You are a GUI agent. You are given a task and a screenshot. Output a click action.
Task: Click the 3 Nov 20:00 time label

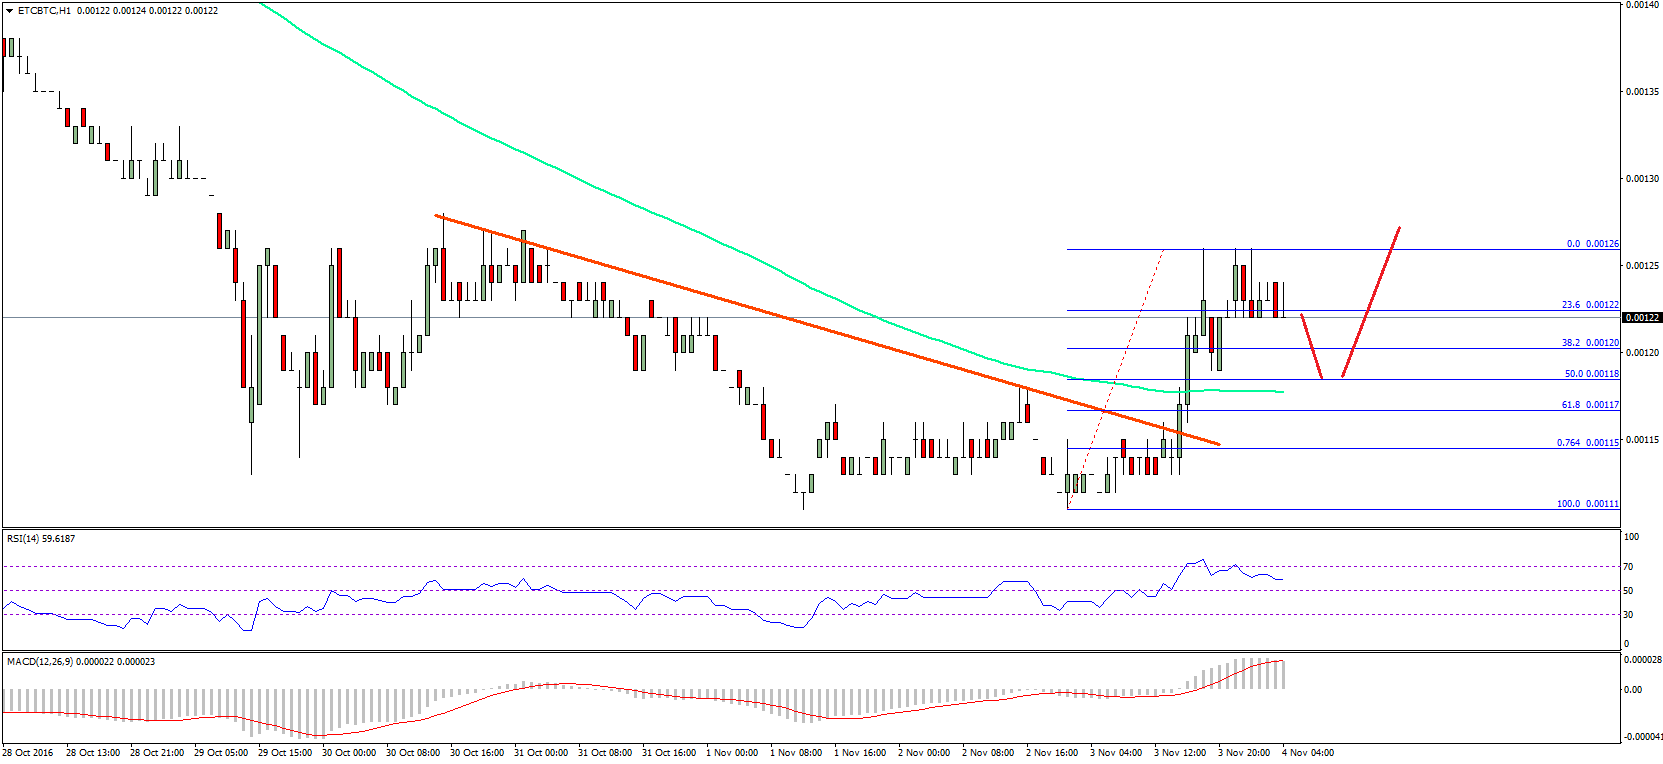1244,752
